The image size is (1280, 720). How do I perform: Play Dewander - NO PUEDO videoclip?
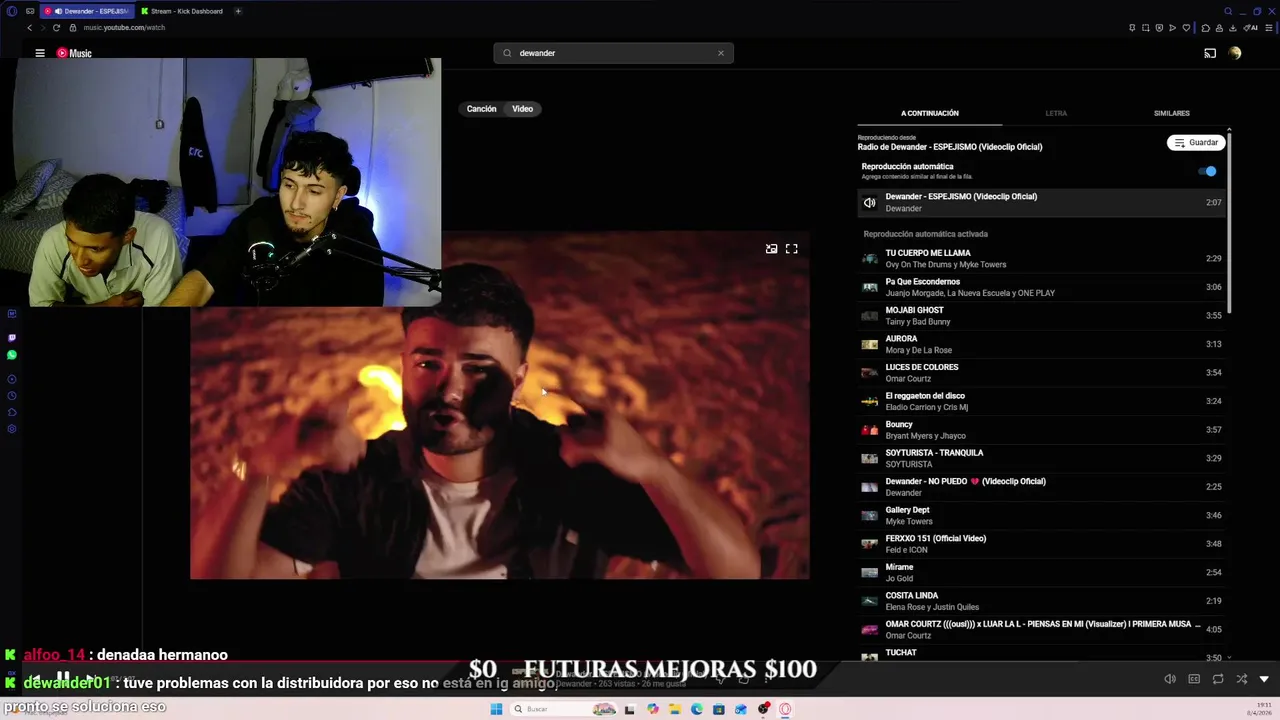[1041, 487]
